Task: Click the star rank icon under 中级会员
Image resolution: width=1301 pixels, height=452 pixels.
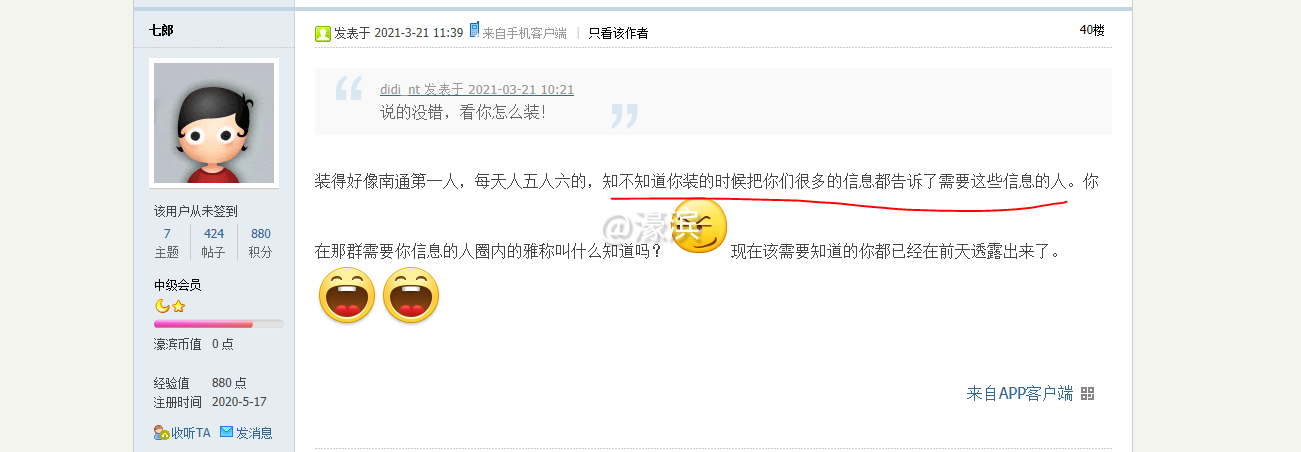Action: [x=178, y=306]
